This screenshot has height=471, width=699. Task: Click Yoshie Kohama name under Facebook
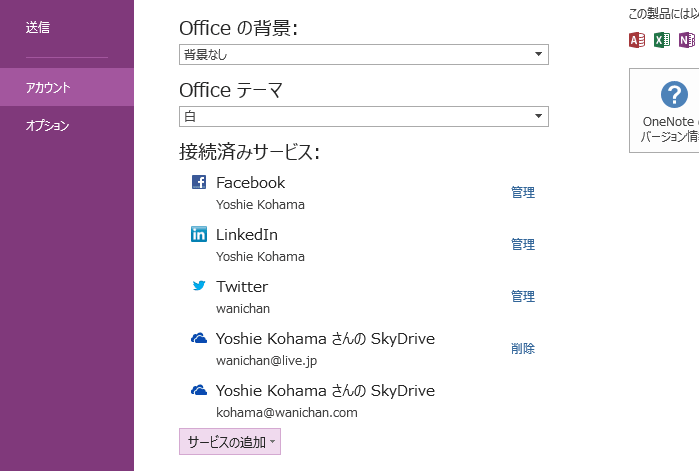pyautogui.click(x=260, y=205)
